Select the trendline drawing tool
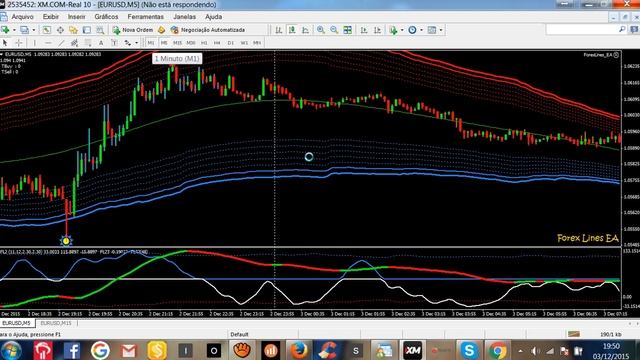Viewport: 640px width, 360px height. click(x=61, y=42)
